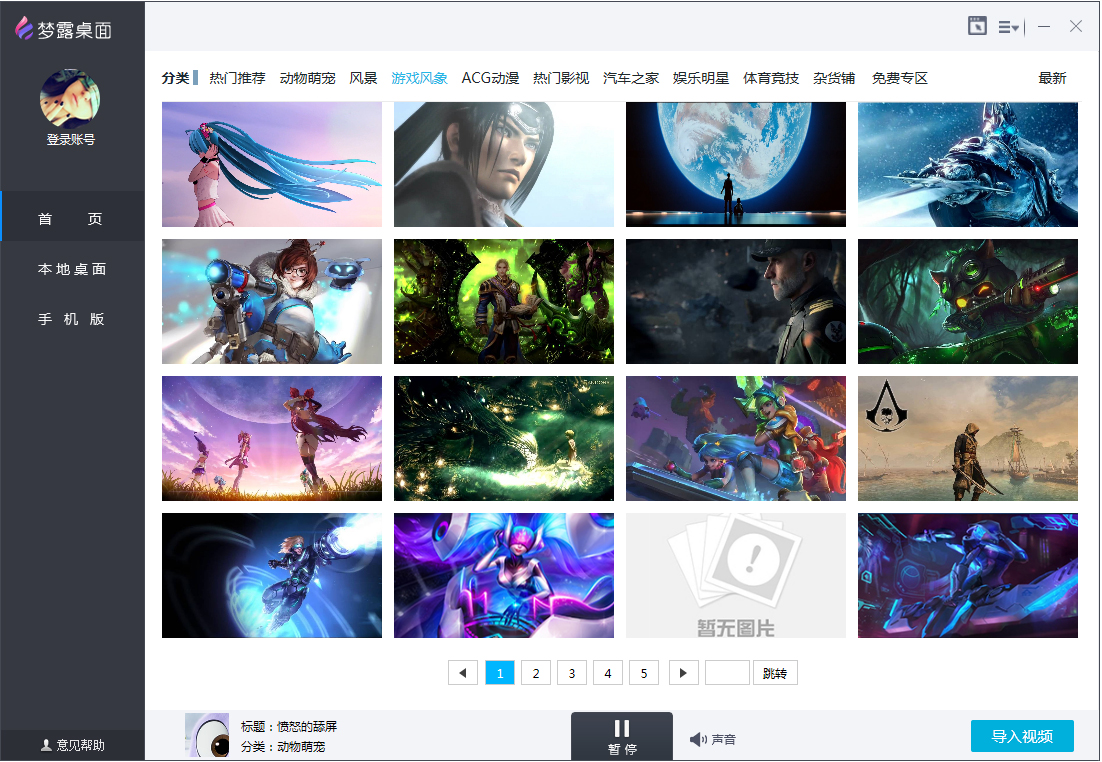Expand the 分类 category selector
Viewport: 1102px width, 762px height.
pos(177,77)
